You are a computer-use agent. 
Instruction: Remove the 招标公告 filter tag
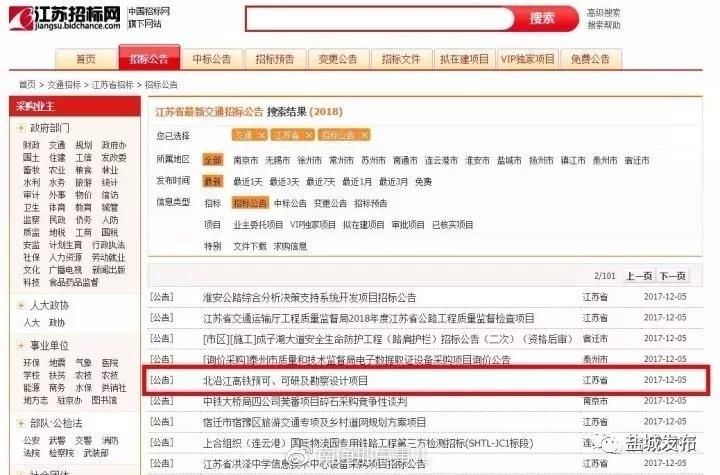coord(365,135)
